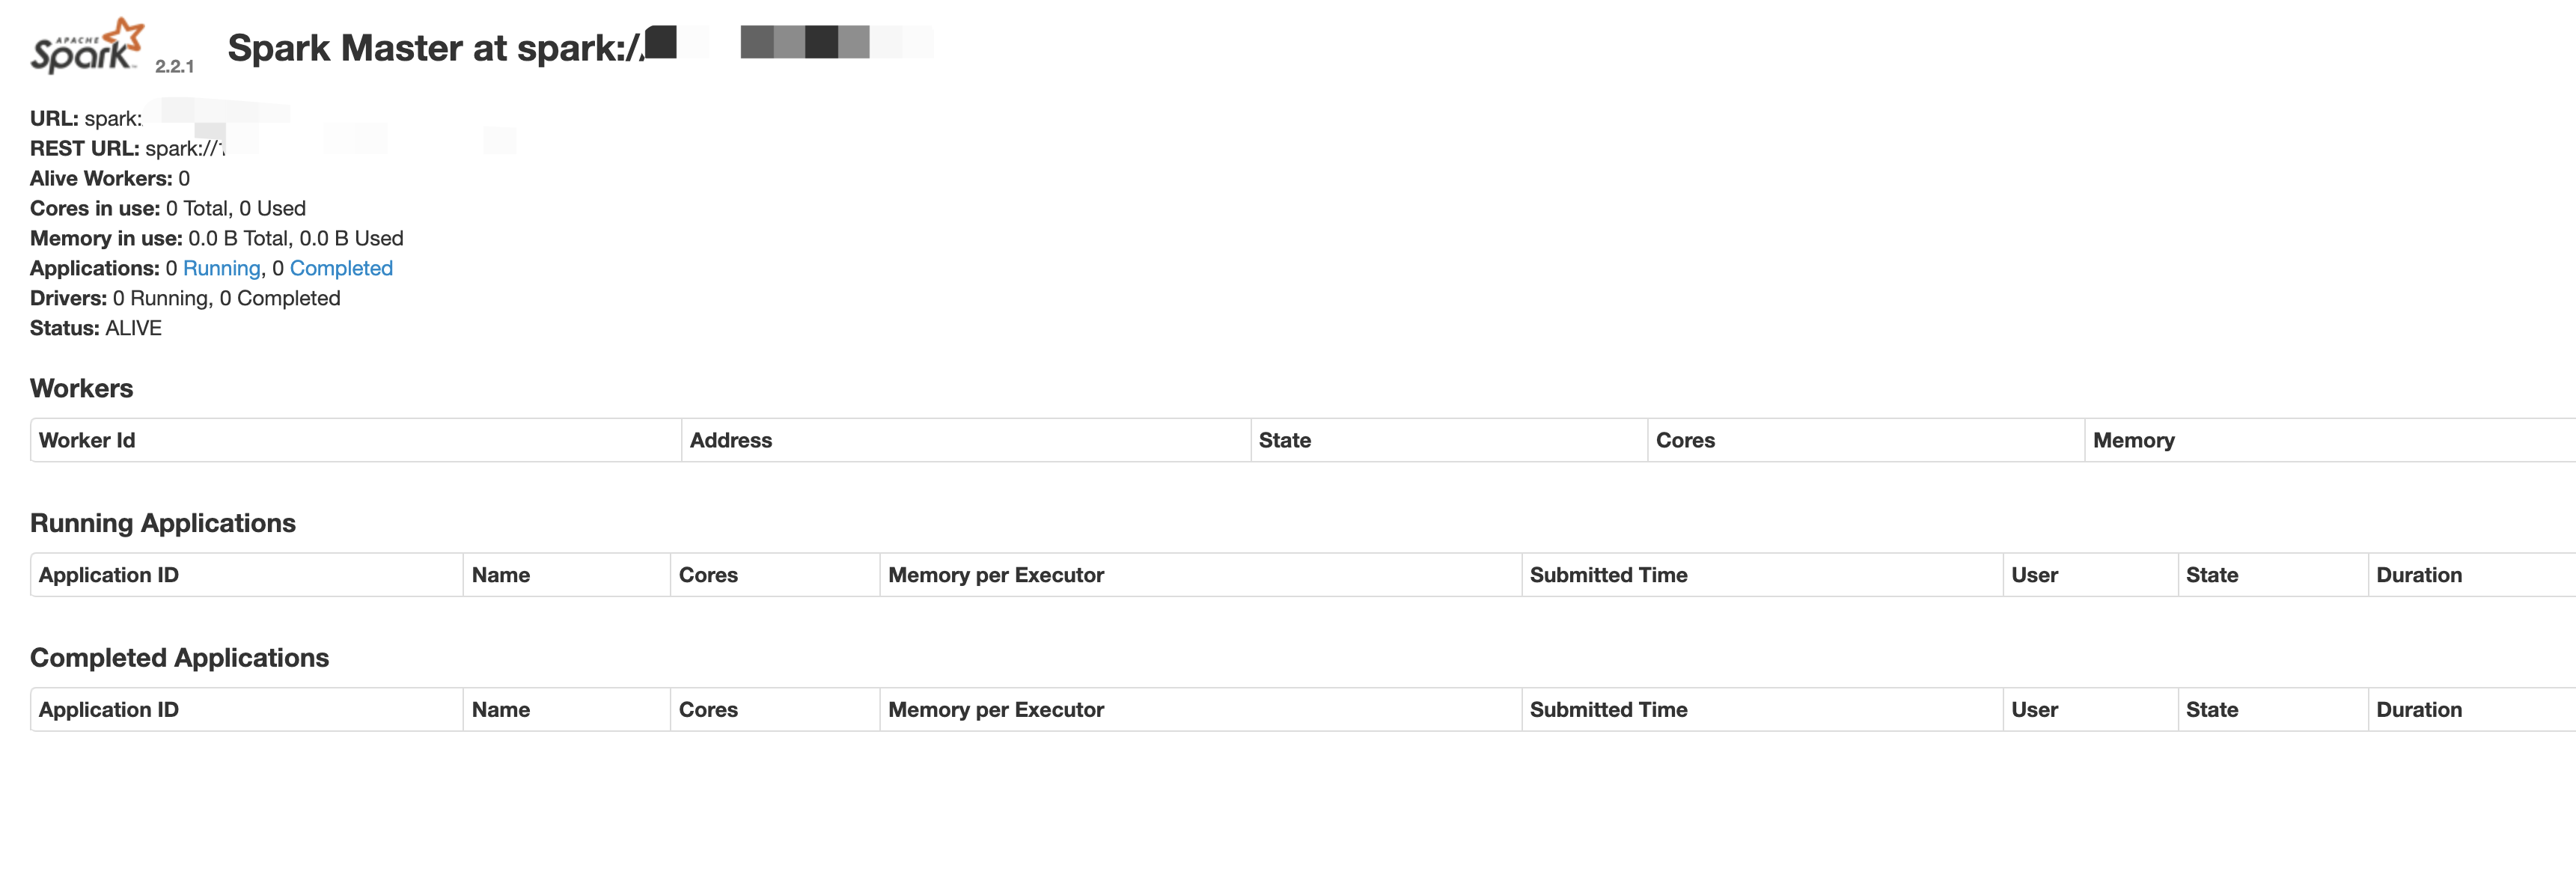Sort Running Applications by Submitted Time

[1608, 575]
